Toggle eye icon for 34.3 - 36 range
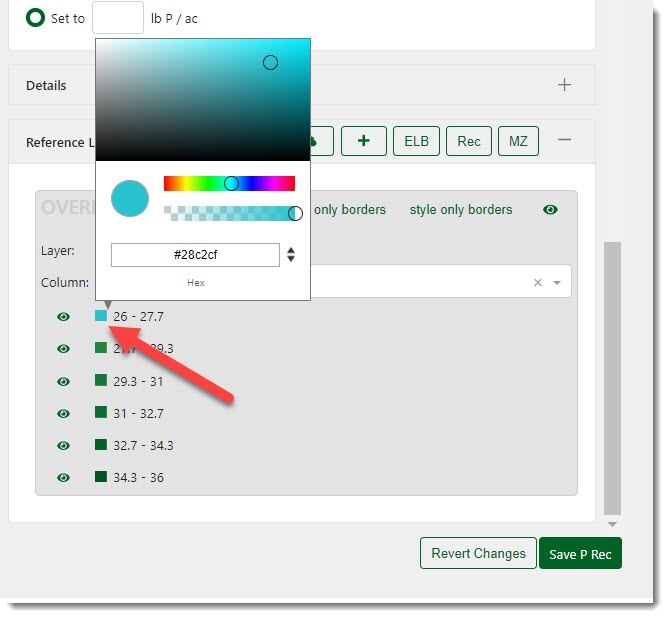 click(x=63, y=477)
